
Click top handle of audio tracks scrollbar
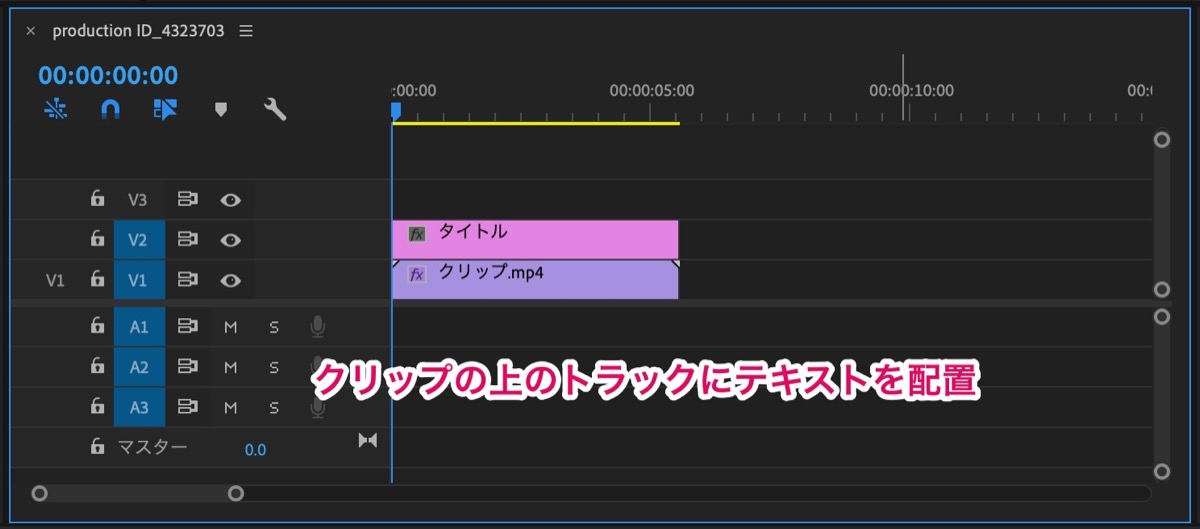click(1161, 316)
